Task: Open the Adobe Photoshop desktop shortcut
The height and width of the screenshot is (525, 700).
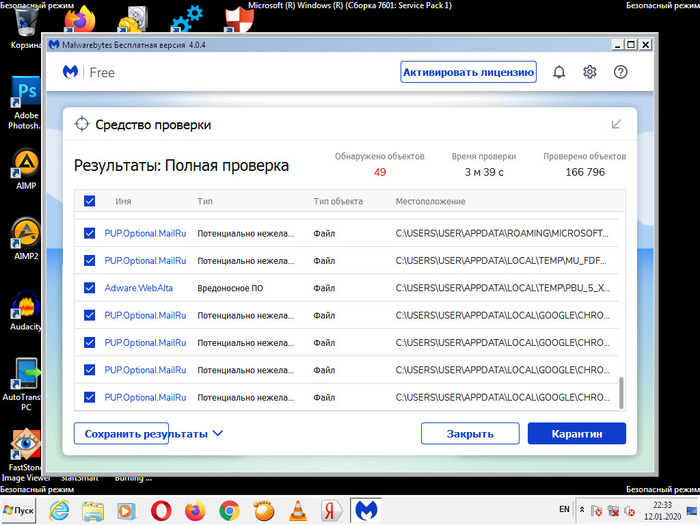Action: (x=25, y=104)
